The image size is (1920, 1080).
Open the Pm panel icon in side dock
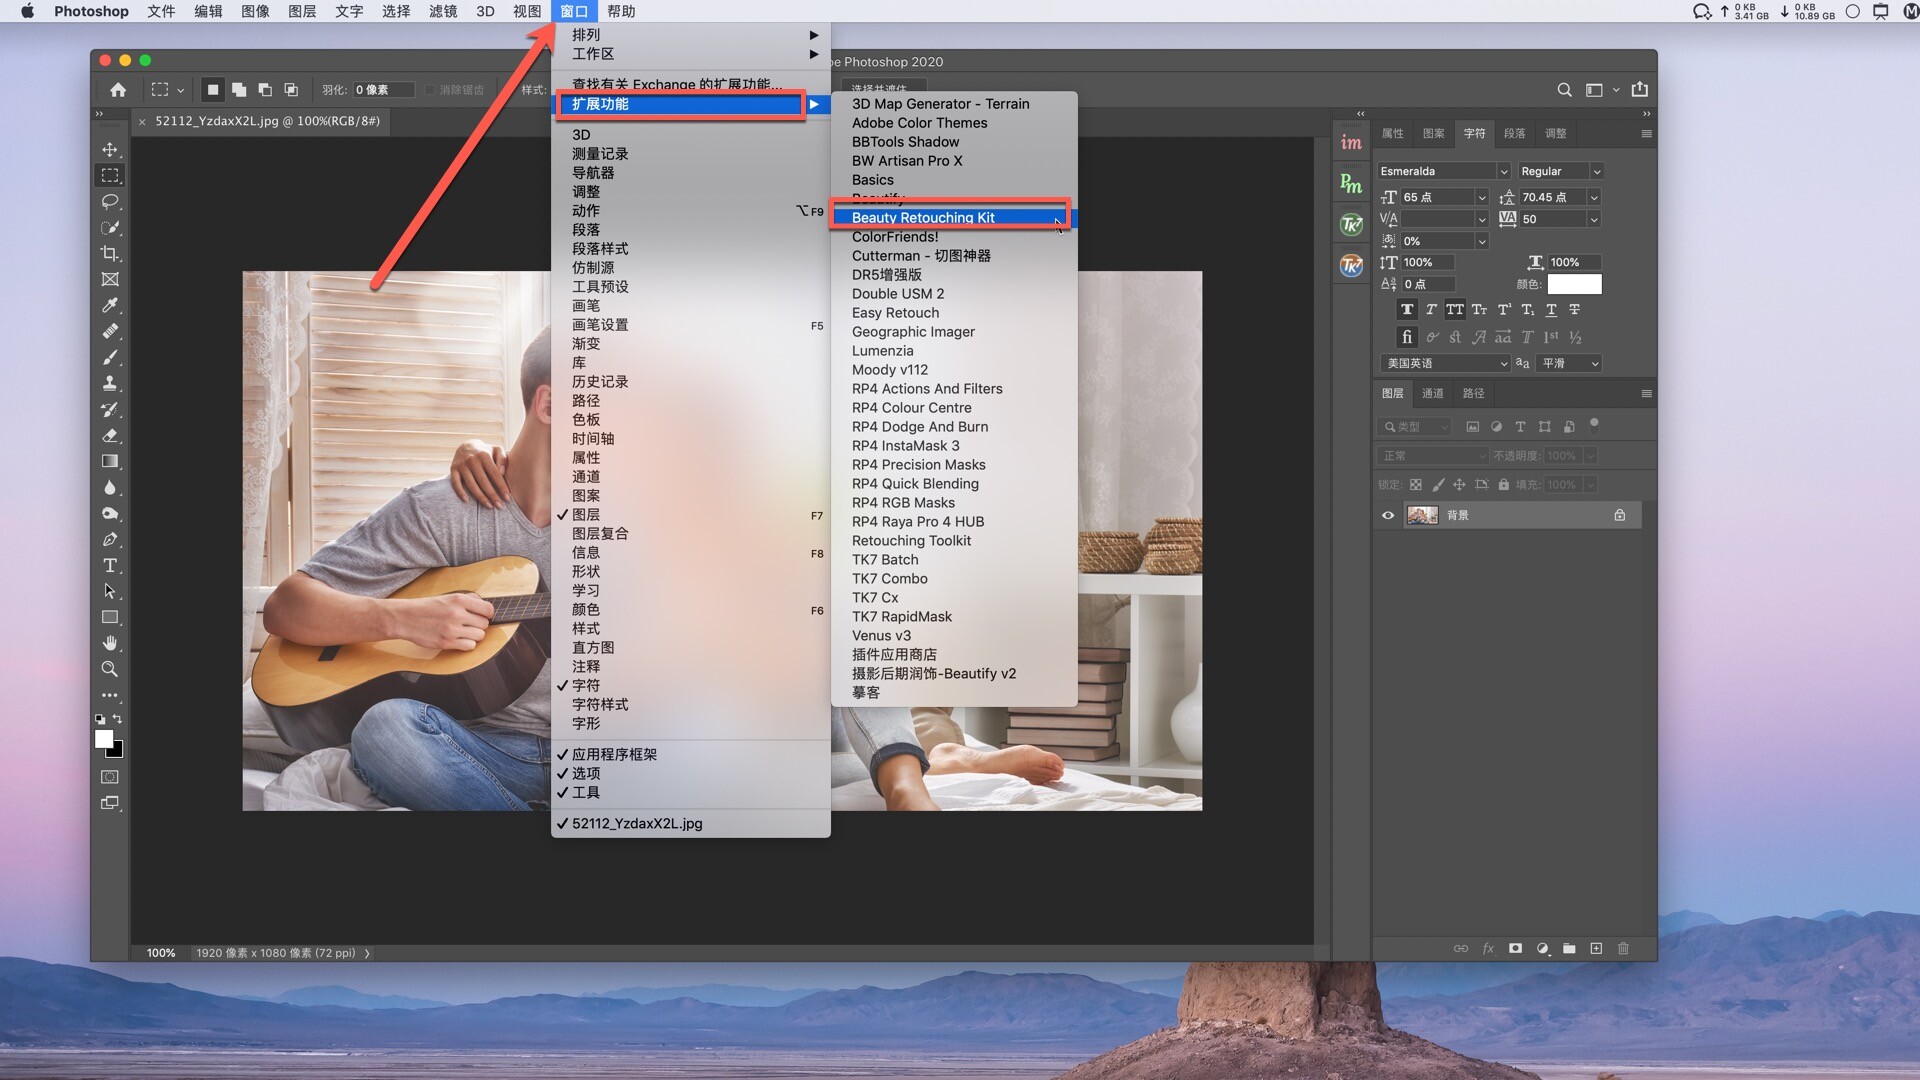[x=1351, y=183]
